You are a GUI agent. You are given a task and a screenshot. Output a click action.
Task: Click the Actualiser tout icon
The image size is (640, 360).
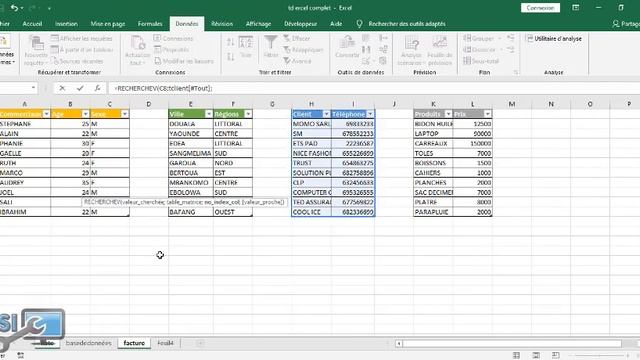tap(138, 51)
